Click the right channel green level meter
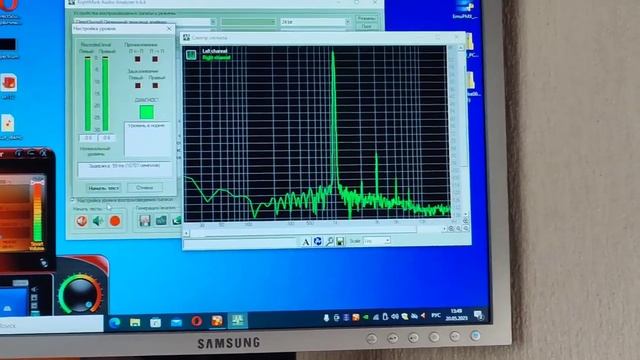Image resolution: width=640 pixels, height=360 pixels. [105, 93]
